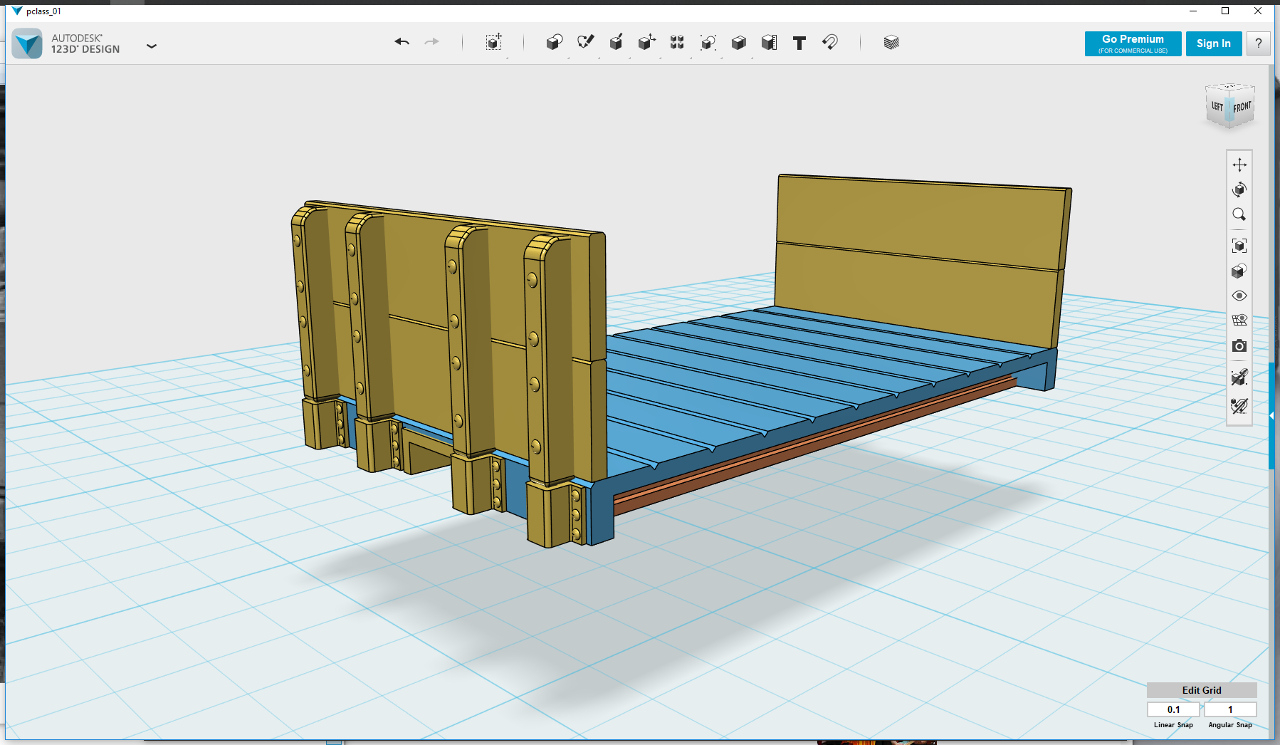Viewport: 1280px width, 745px height.
Task: Click the Sign In button
Action: pyautogui.click(x=1214, y=43)
